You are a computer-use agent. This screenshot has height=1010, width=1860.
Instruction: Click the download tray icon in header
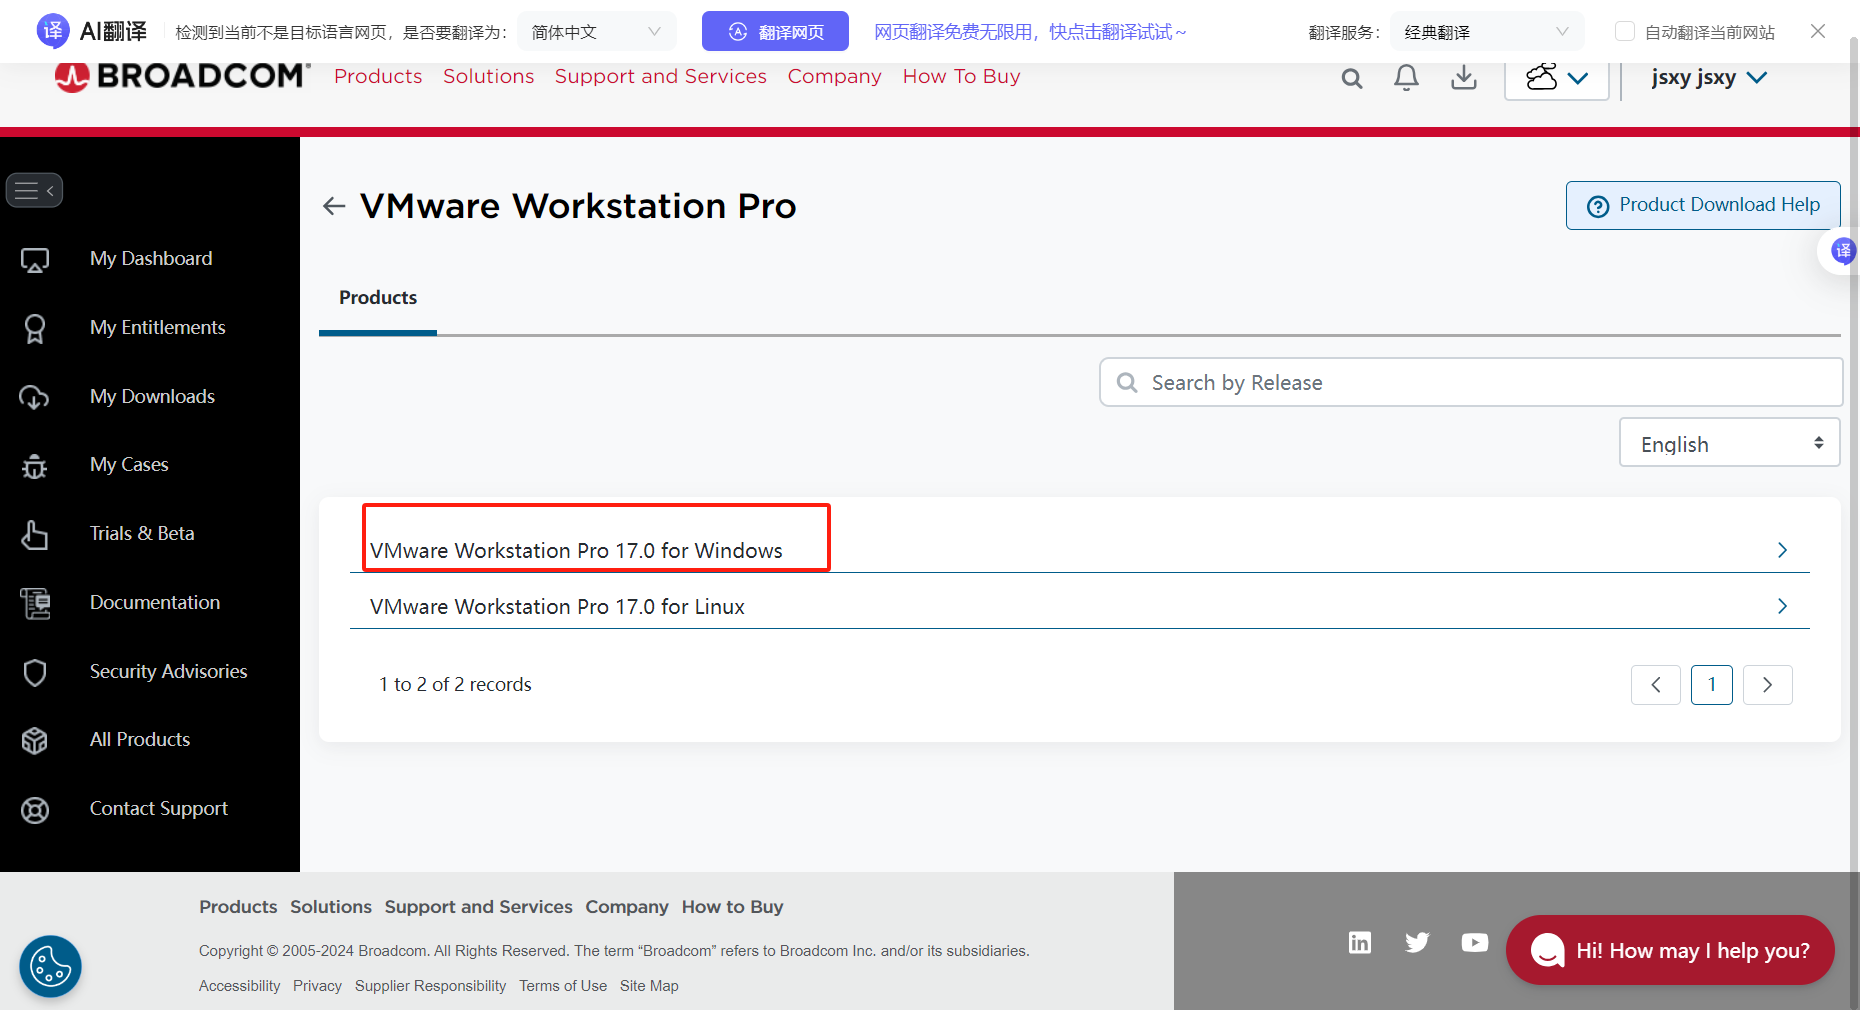[x=1463, y=78]
